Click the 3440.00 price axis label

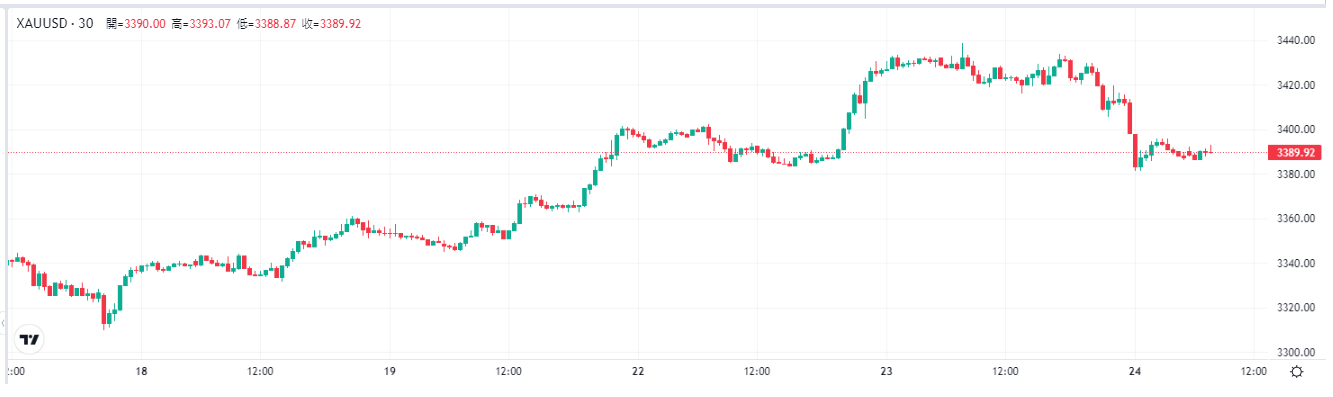pos(1293,40)
